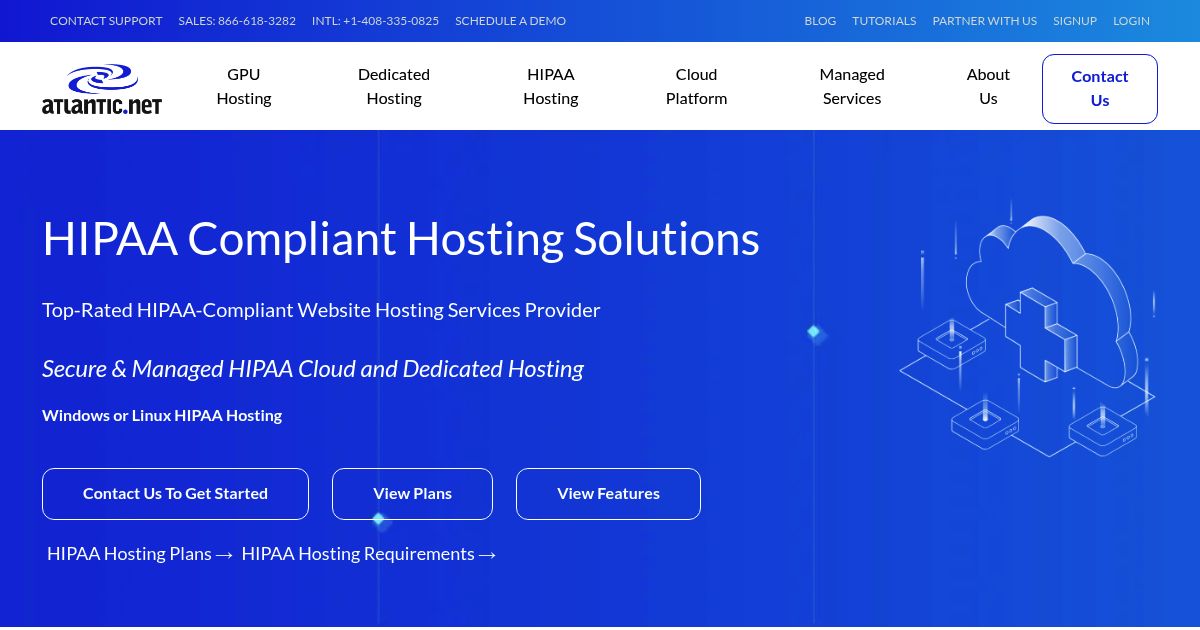Open the Cloud Platform menu
Screen dimensions: 1200x630
[x=696, y=86]
